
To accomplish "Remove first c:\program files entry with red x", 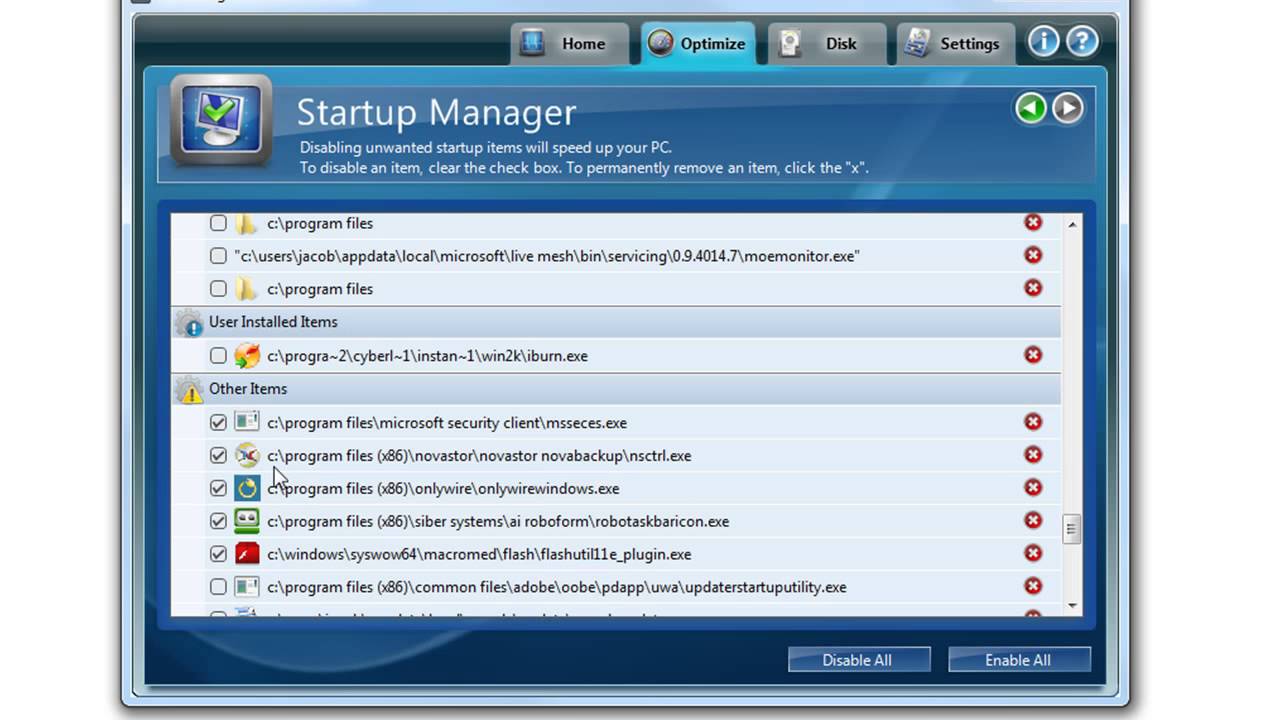I will (1033, 223).
